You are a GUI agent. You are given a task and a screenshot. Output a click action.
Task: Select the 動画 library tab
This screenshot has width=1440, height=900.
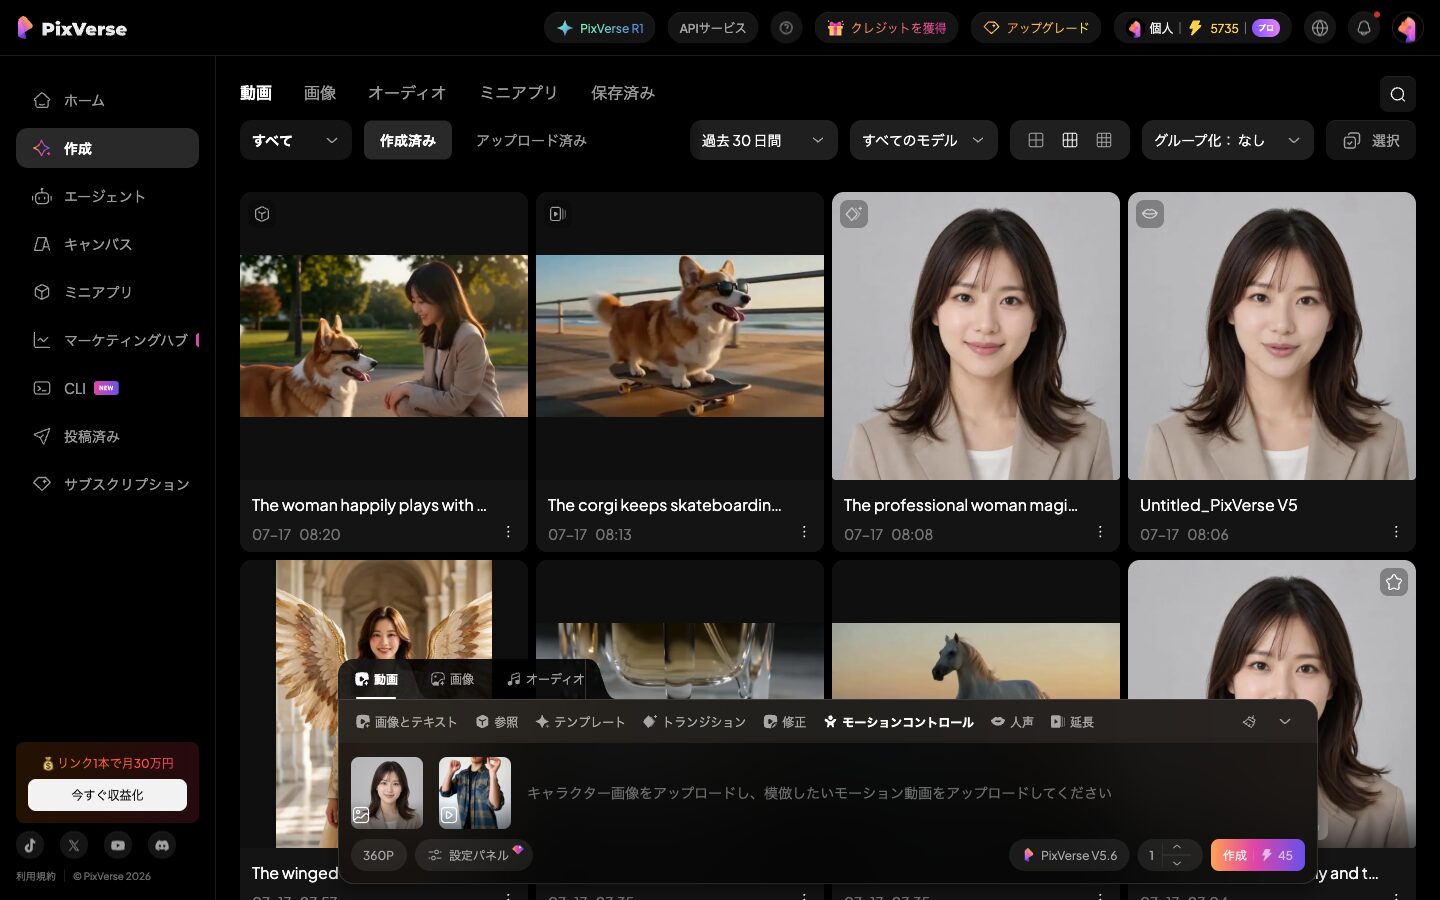click(256, 93)
